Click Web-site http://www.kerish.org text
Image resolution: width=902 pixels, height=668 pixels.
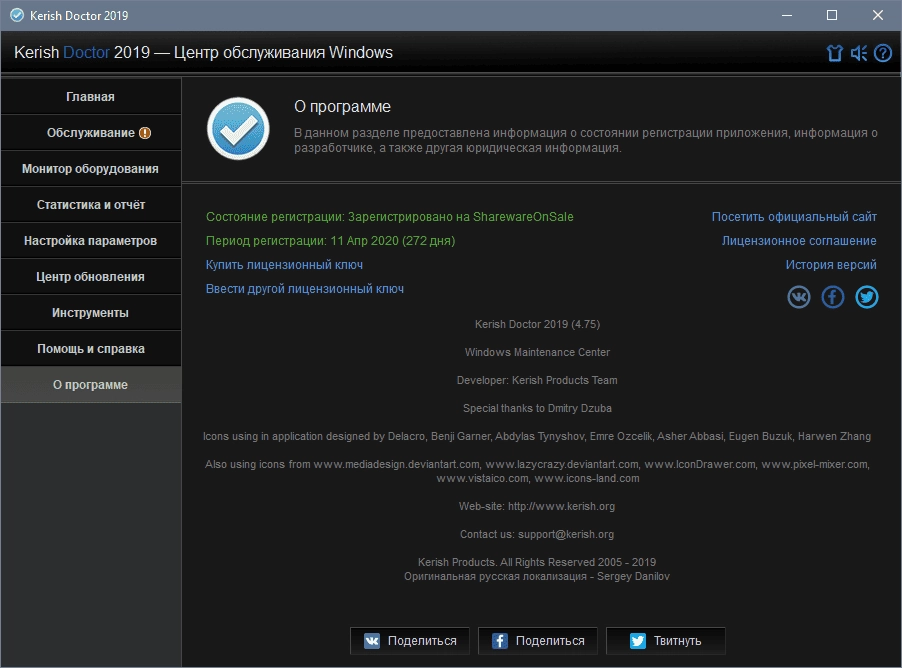coord(537,506)
